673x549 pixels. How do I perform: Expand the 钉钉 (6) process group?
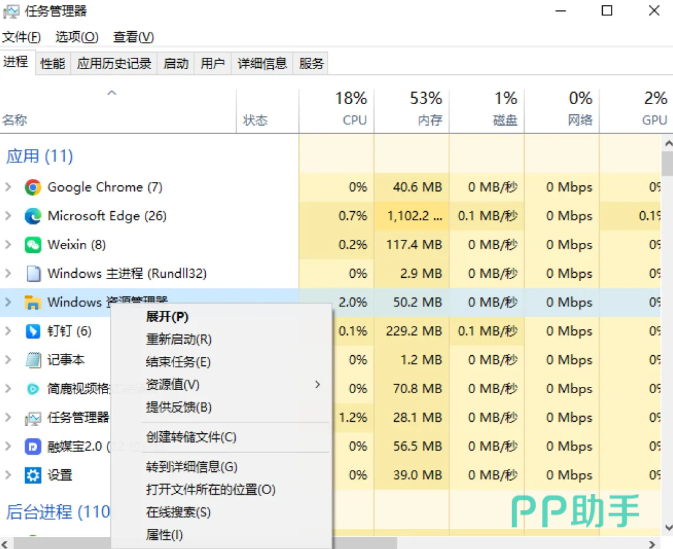click(x=8, y=331)
